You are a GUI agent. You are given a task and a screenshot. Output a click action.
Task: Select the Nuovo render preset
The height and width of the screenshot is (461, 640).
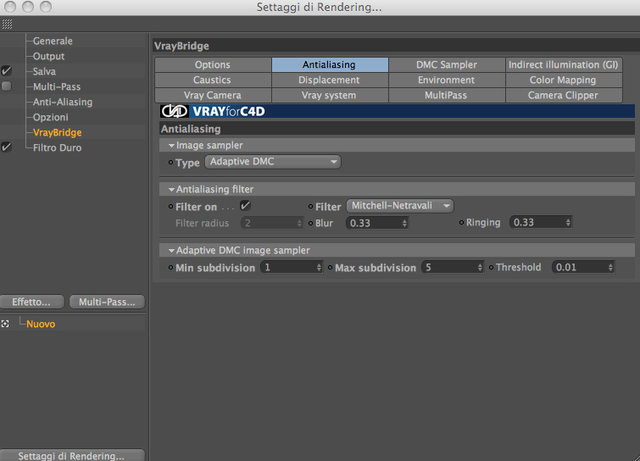pos(40,324)
